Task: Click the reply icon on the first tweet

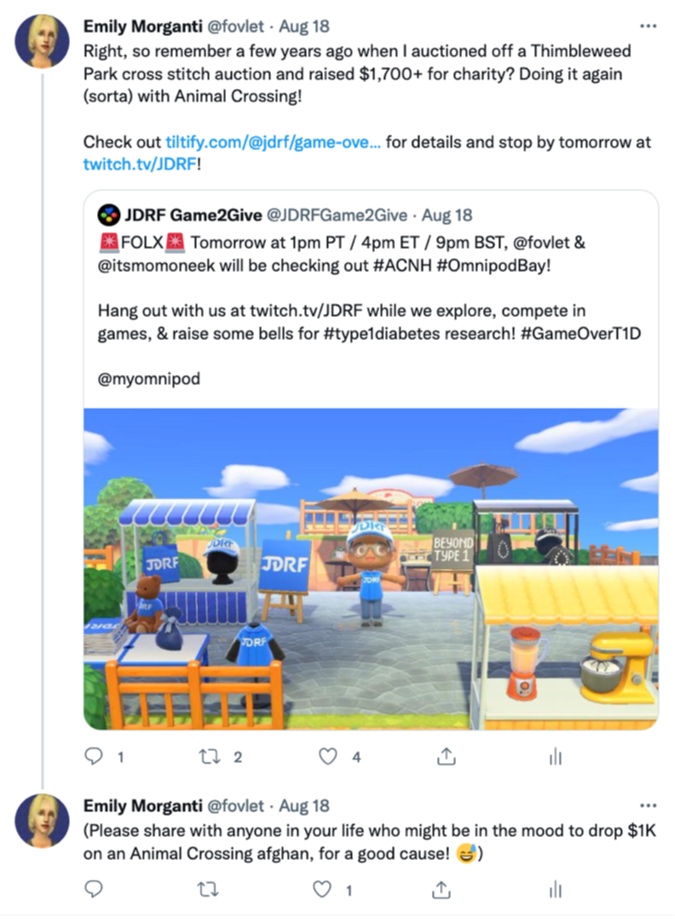Action: [94, 756]
